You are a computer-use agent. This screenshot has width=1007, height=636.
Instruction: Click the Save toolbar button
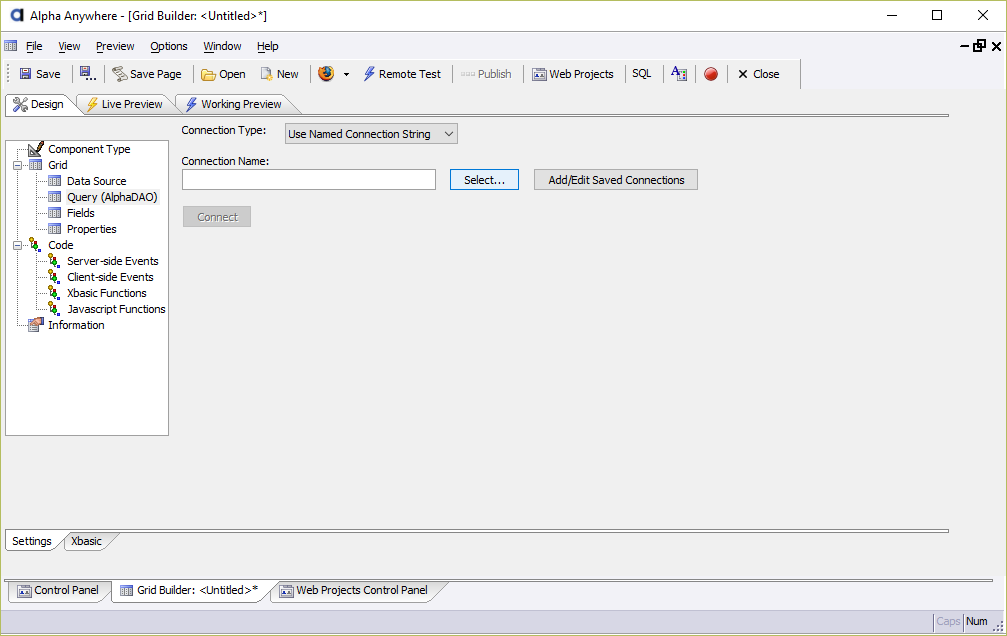pos(40,74)
